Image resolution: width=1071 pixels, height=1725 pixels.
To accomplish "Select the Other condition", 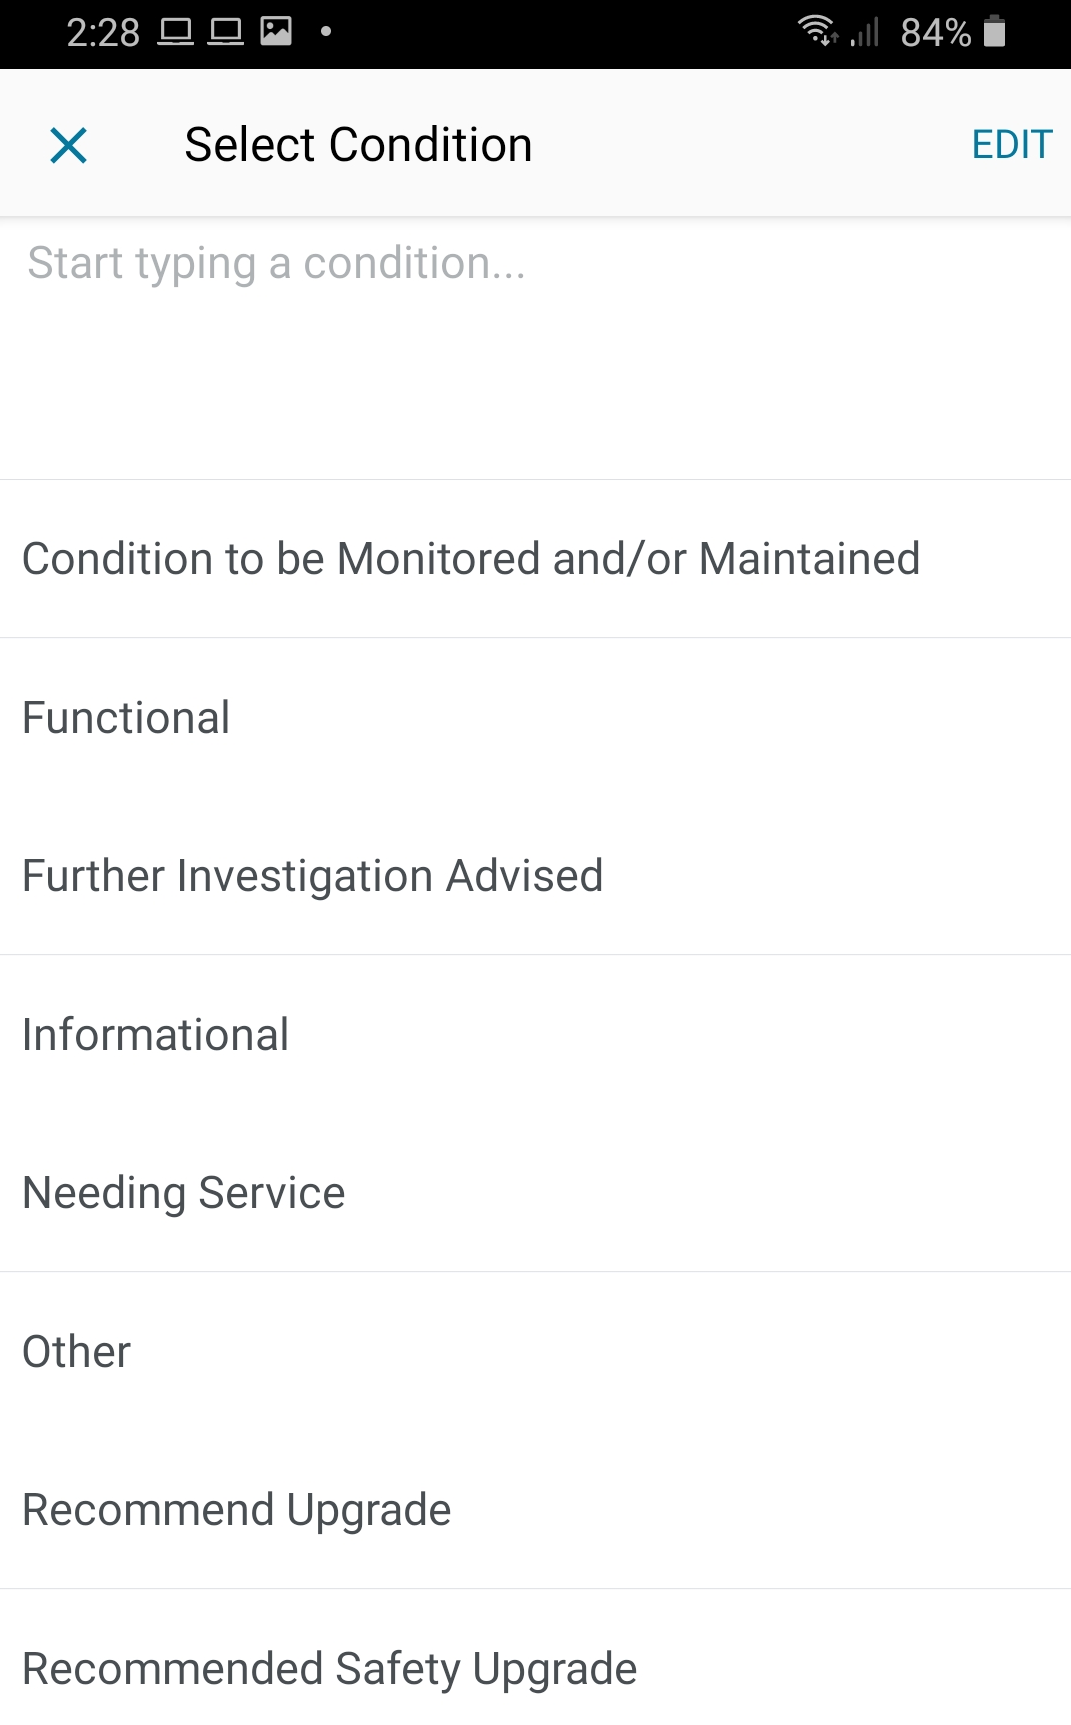I will coord(76,1352).
